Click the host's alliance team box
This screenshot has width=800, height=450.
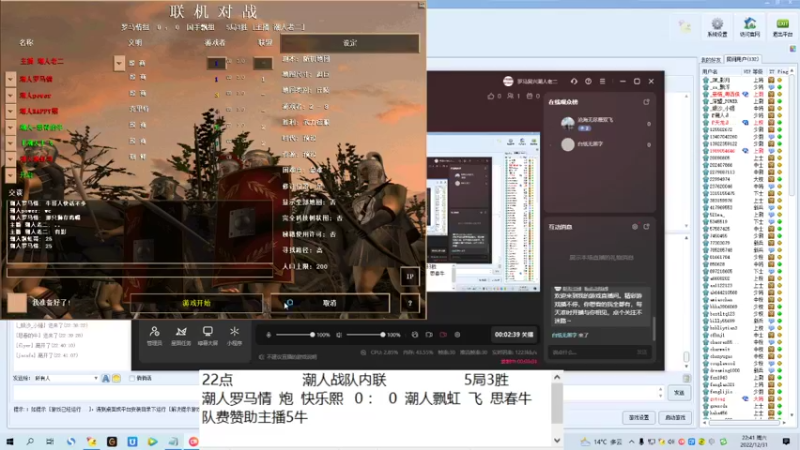click(x=263, y=63)
